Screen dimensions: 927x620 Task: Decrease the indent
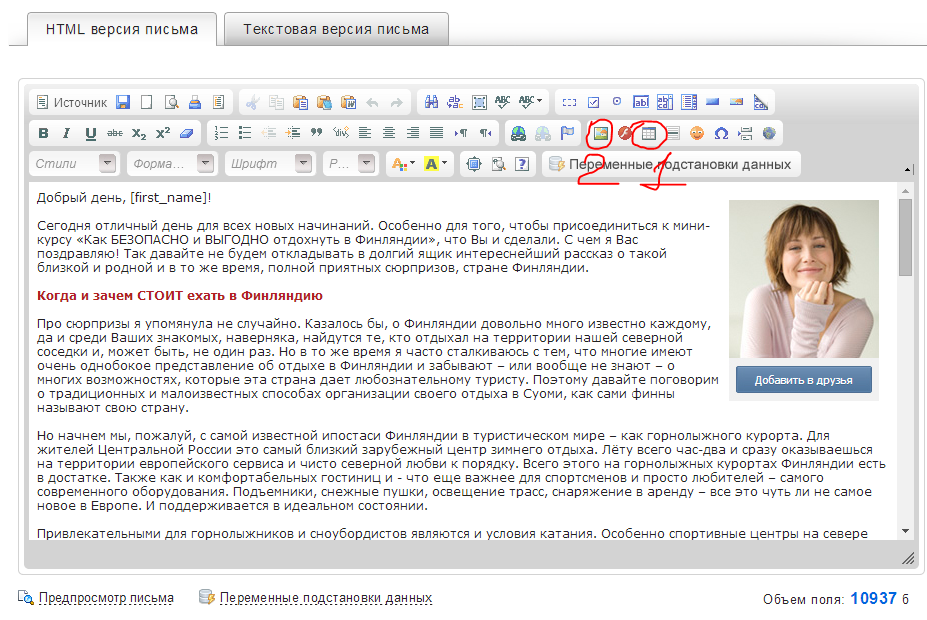pos(269,133)
